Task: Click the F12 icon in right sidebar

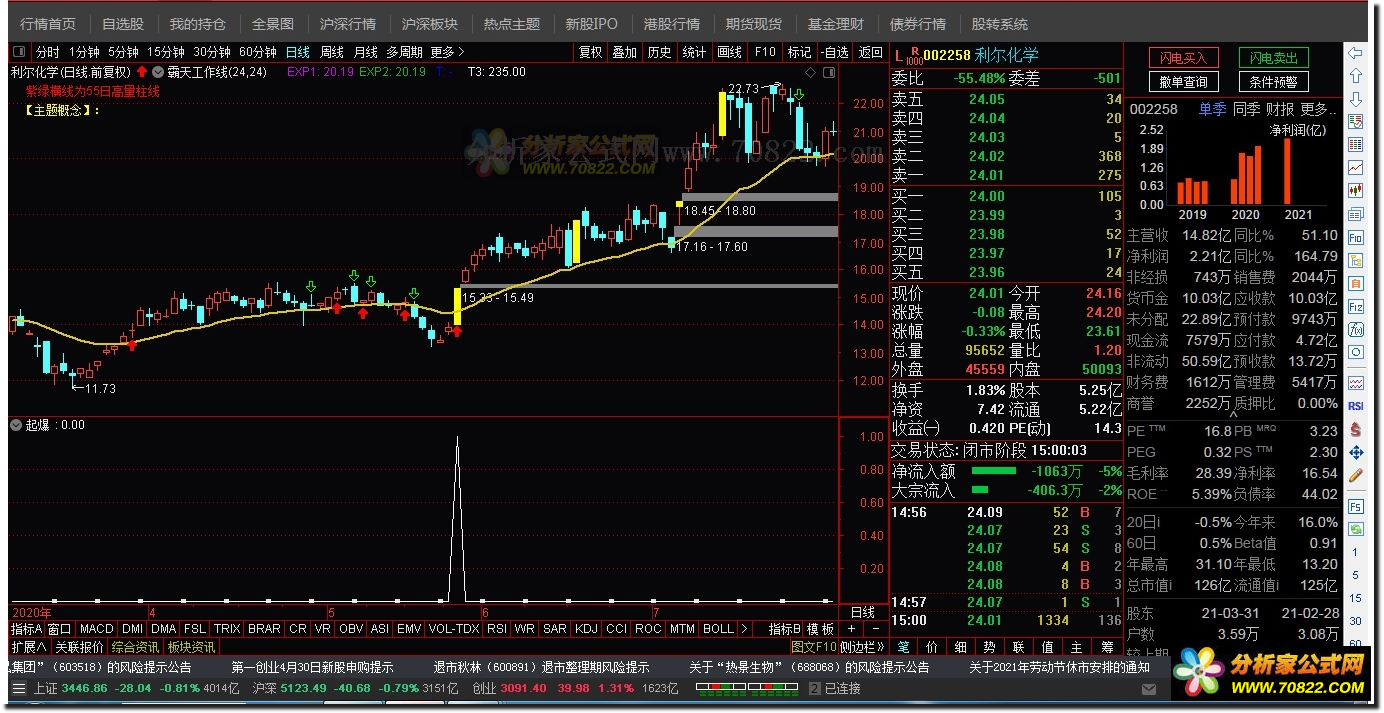Action: tap(1356, 306)
